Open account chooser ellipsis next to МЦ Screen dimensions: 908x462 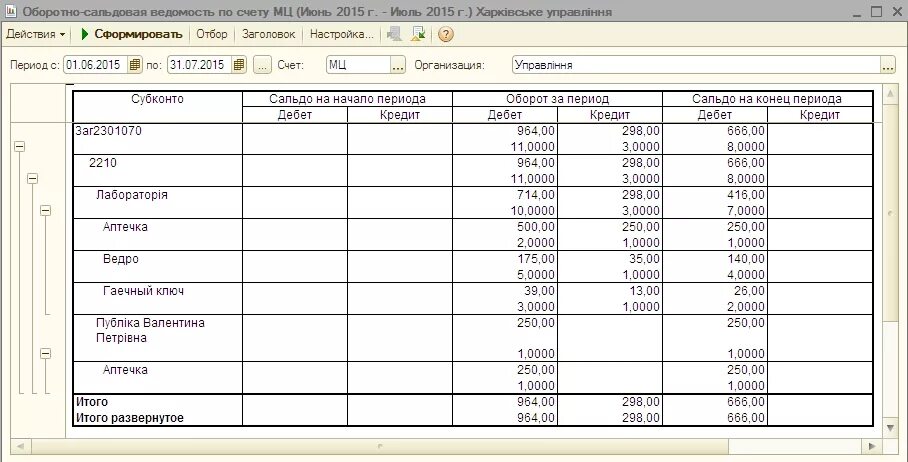click(x=398, y=65)
